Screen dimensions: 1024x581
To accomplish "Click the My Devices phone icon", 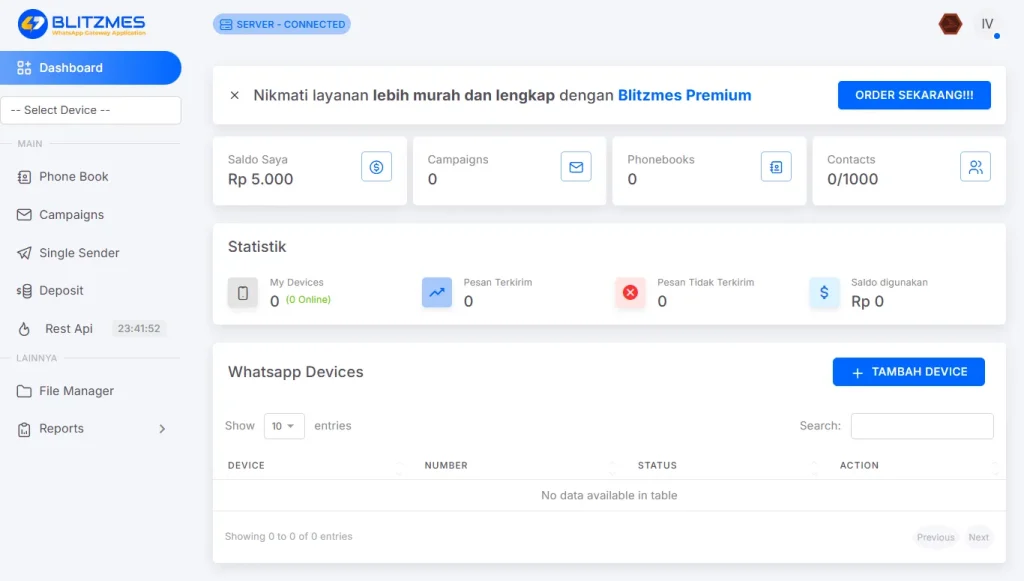I will point(242,292).
